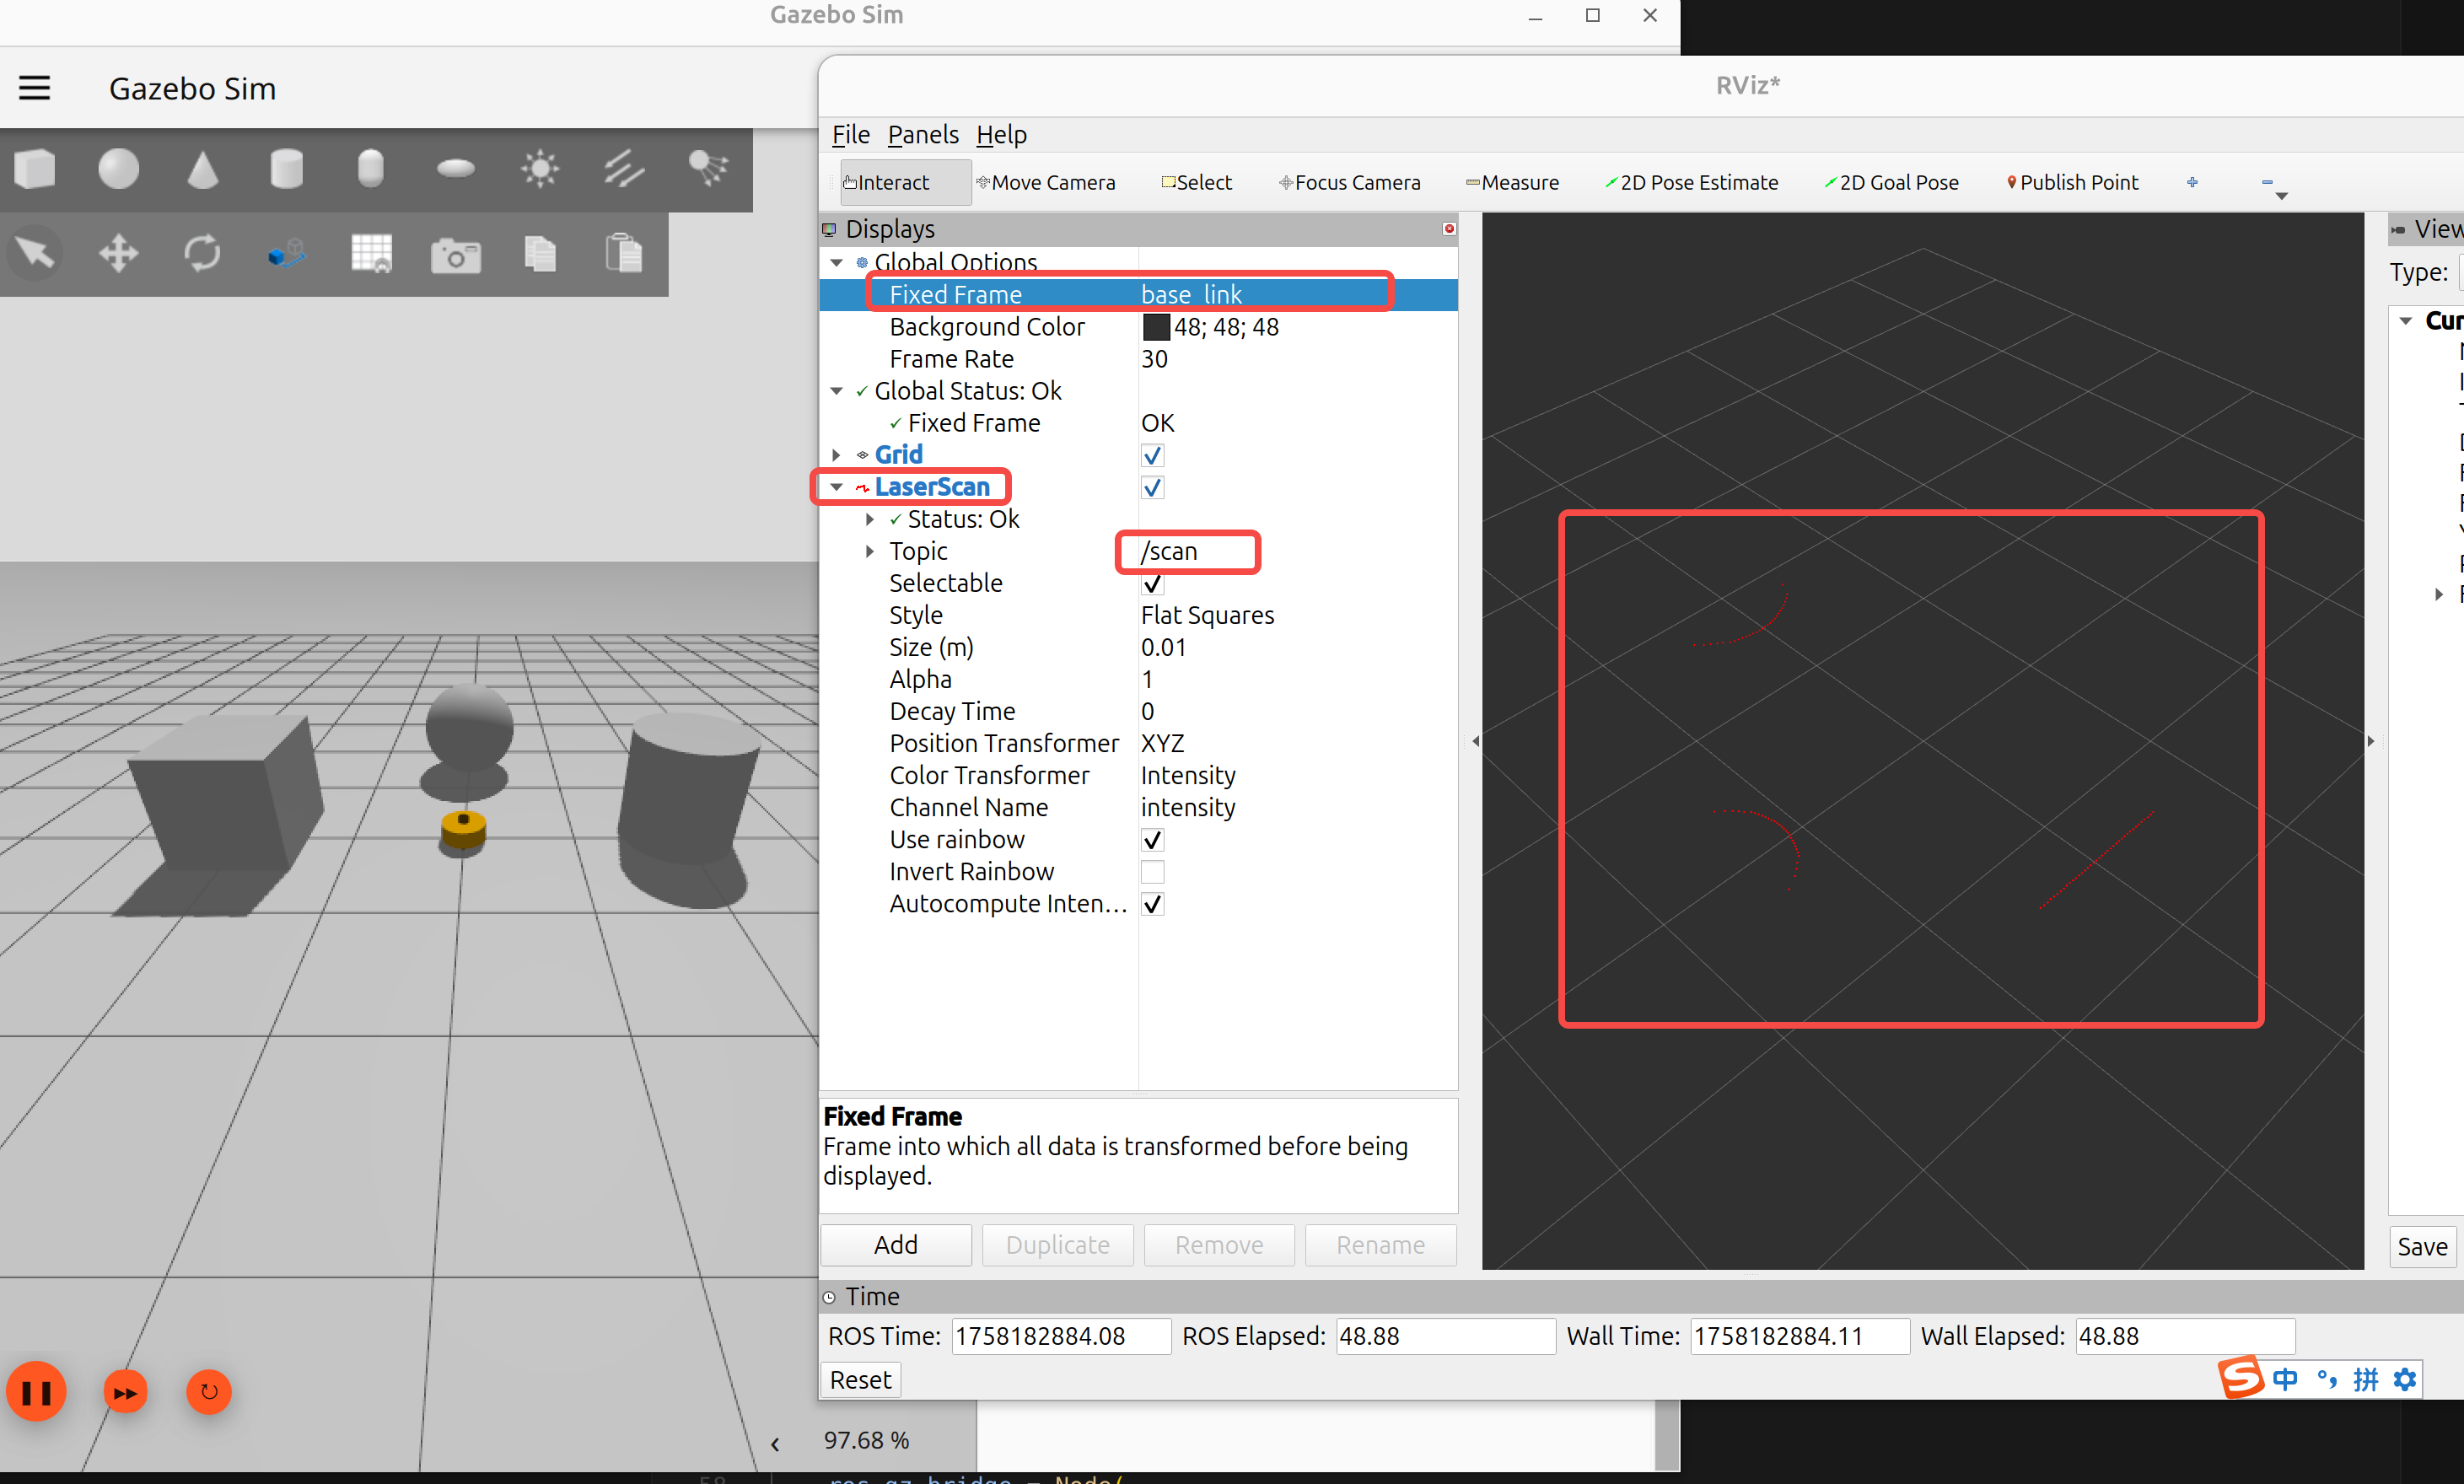Expand the Grid display properties
This screenshot has width=2464, height=1484.
tap(836, 456)
